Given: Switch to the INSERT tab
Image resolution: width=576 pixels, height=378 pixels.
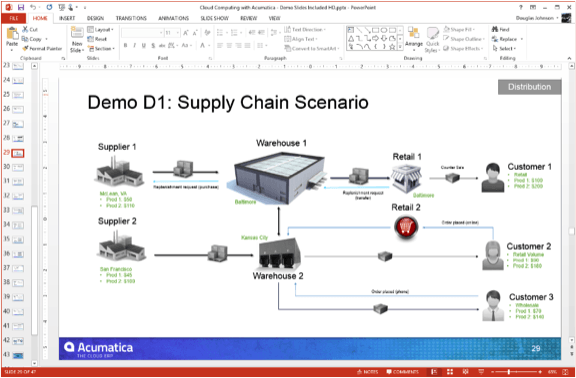Looking at the screenshot, I should pyautogui.click(x=67, y=18).
